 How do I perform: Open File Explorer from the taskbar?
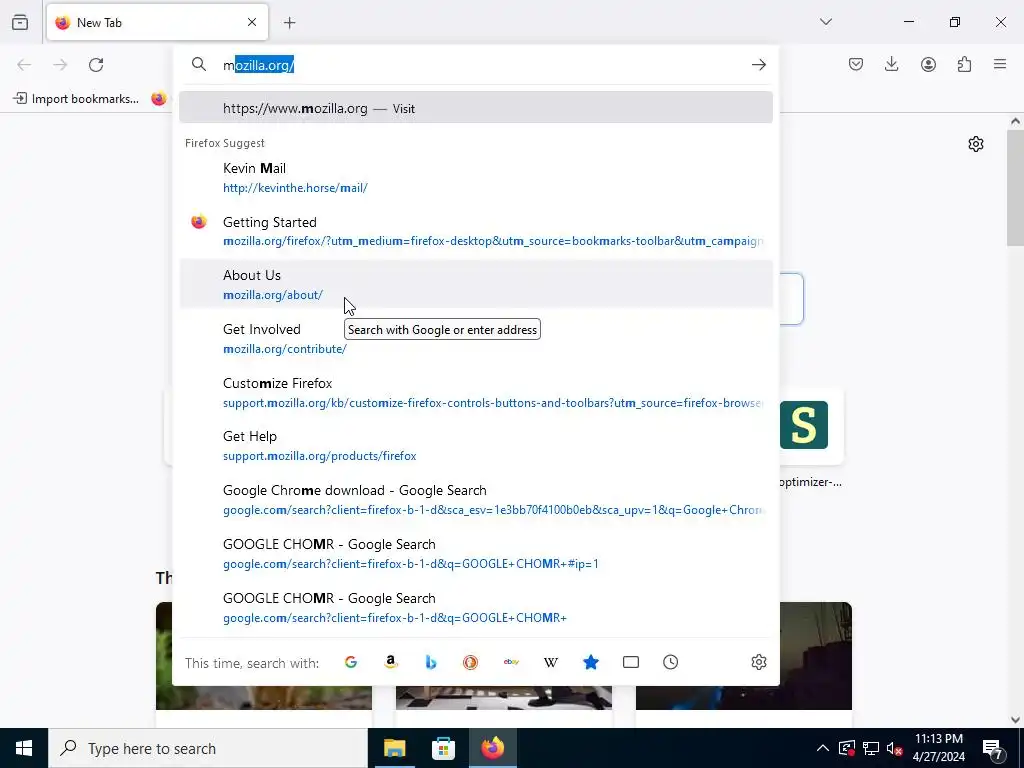point(394,748)
